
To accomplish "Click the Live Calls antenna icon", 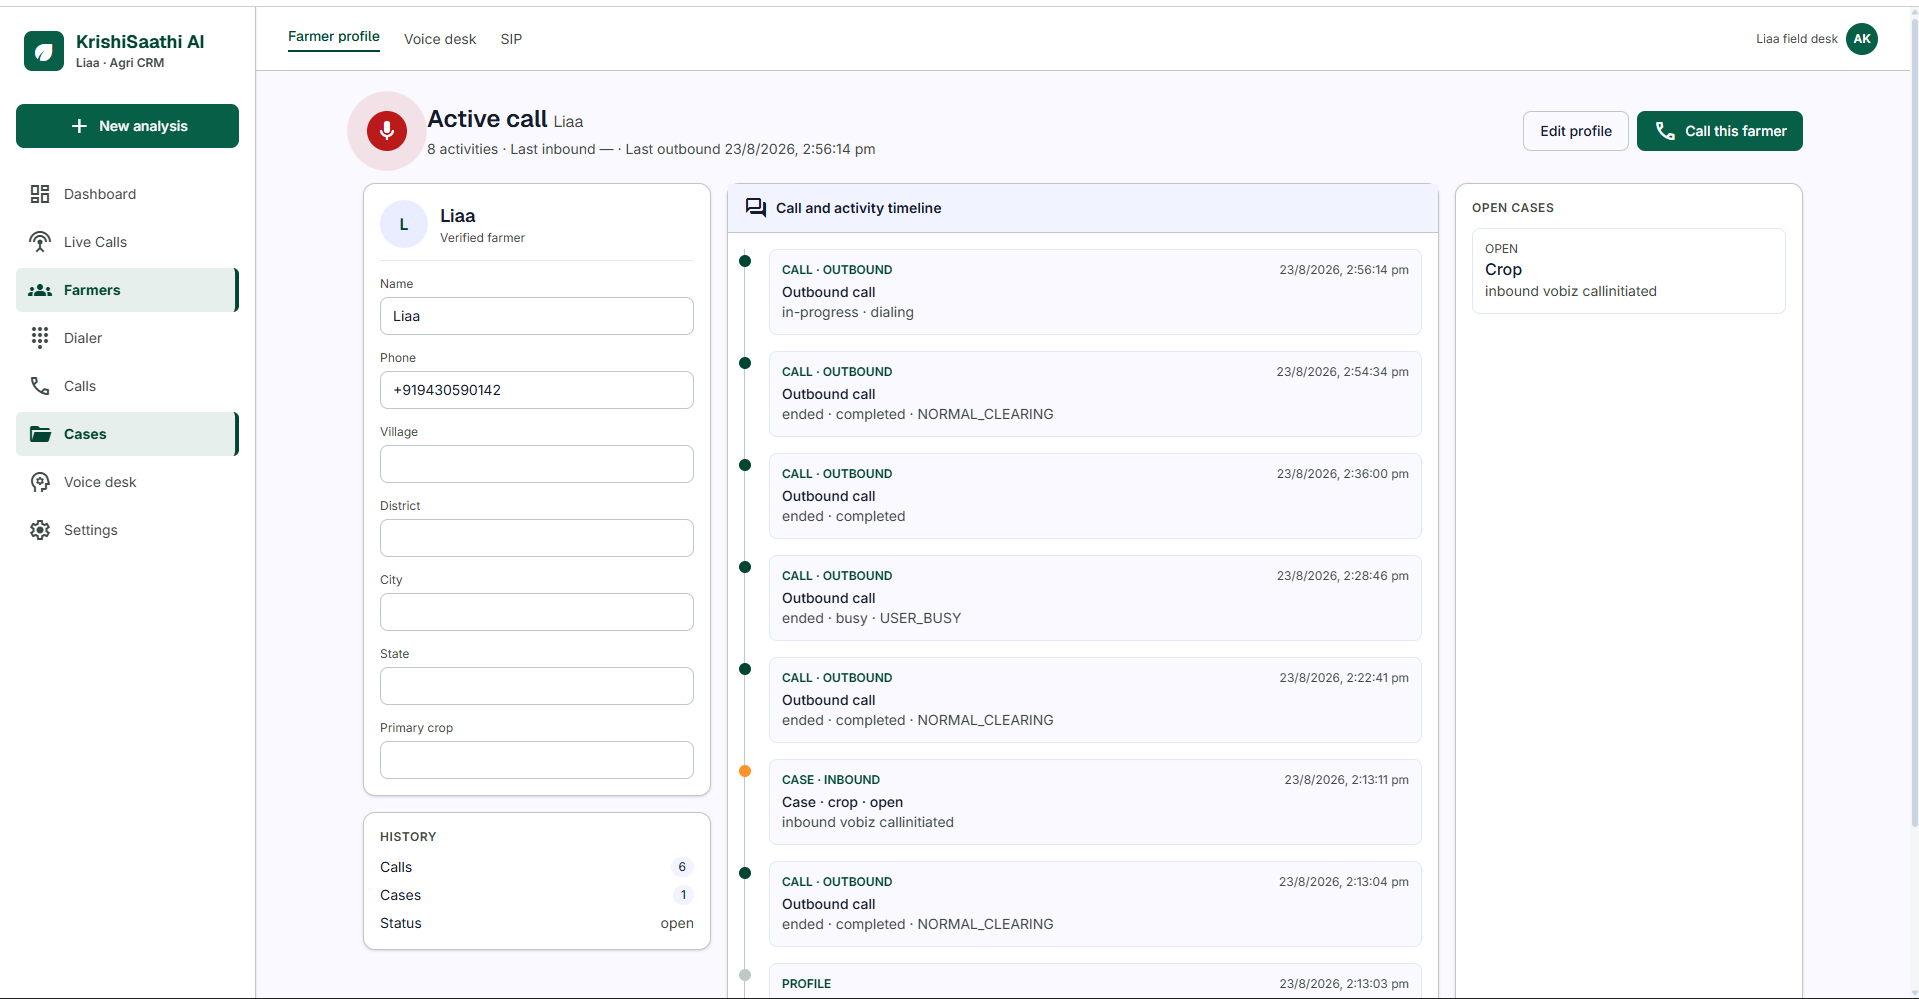I will (x=40, y=242).
